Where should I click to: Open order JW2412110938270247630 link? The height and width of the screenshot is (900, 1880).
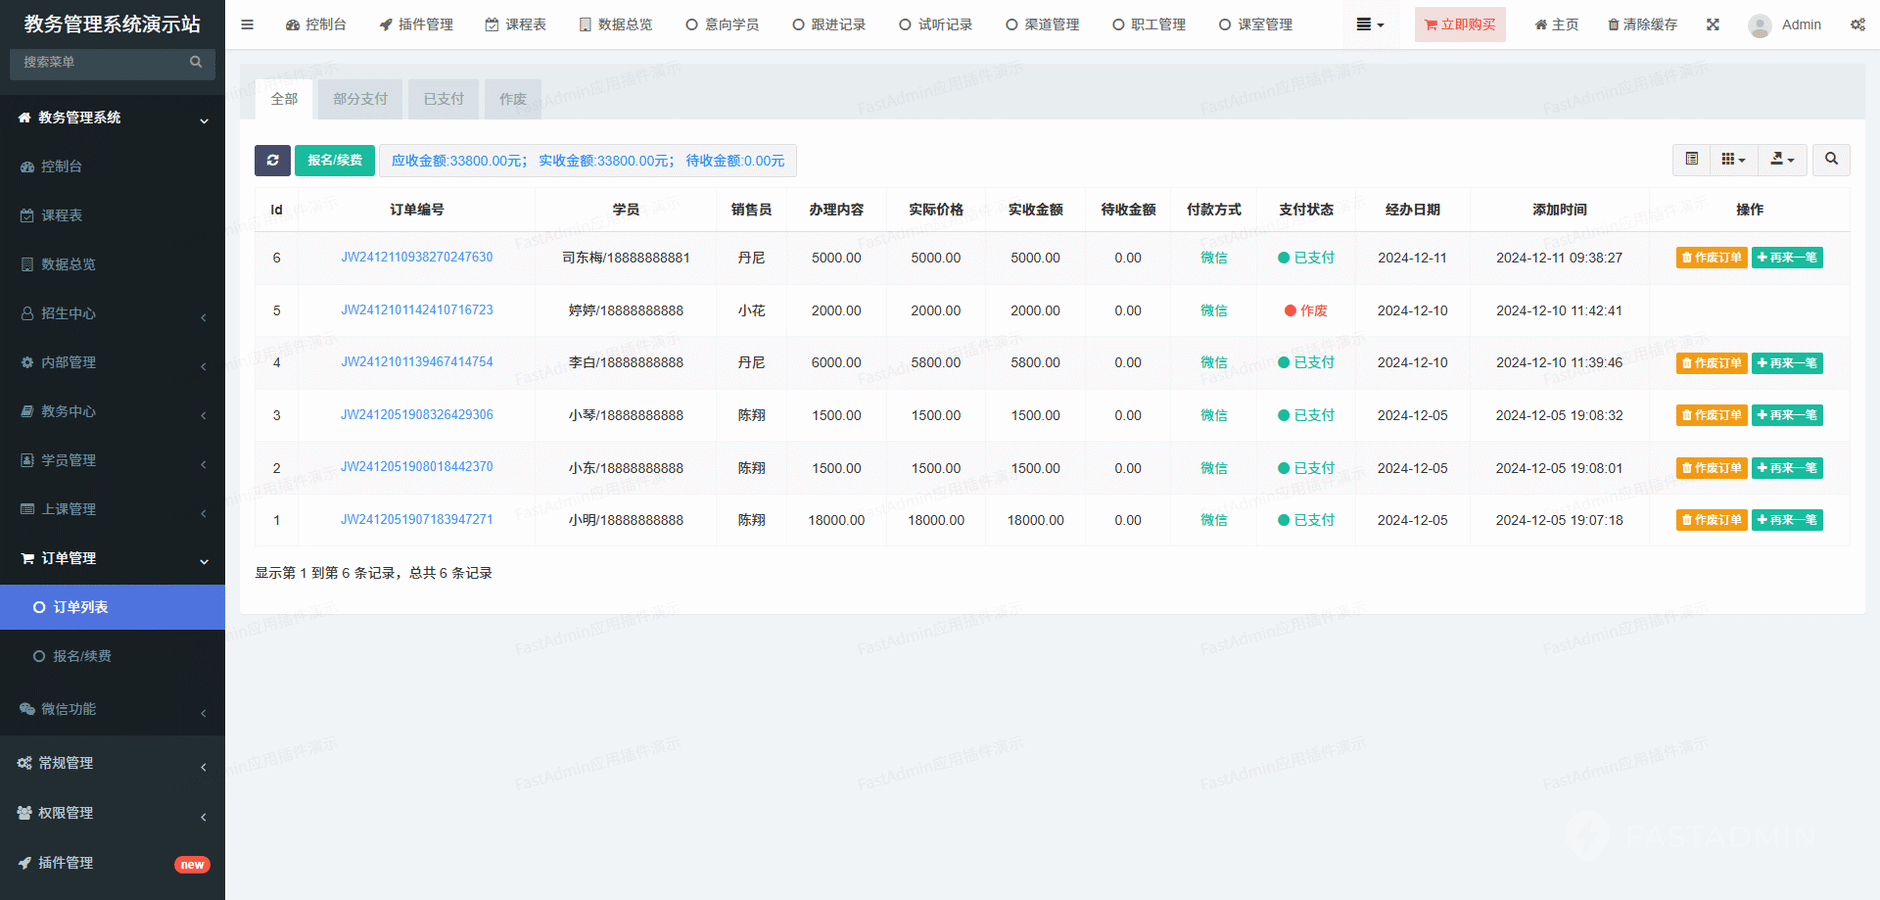(416, 257)
